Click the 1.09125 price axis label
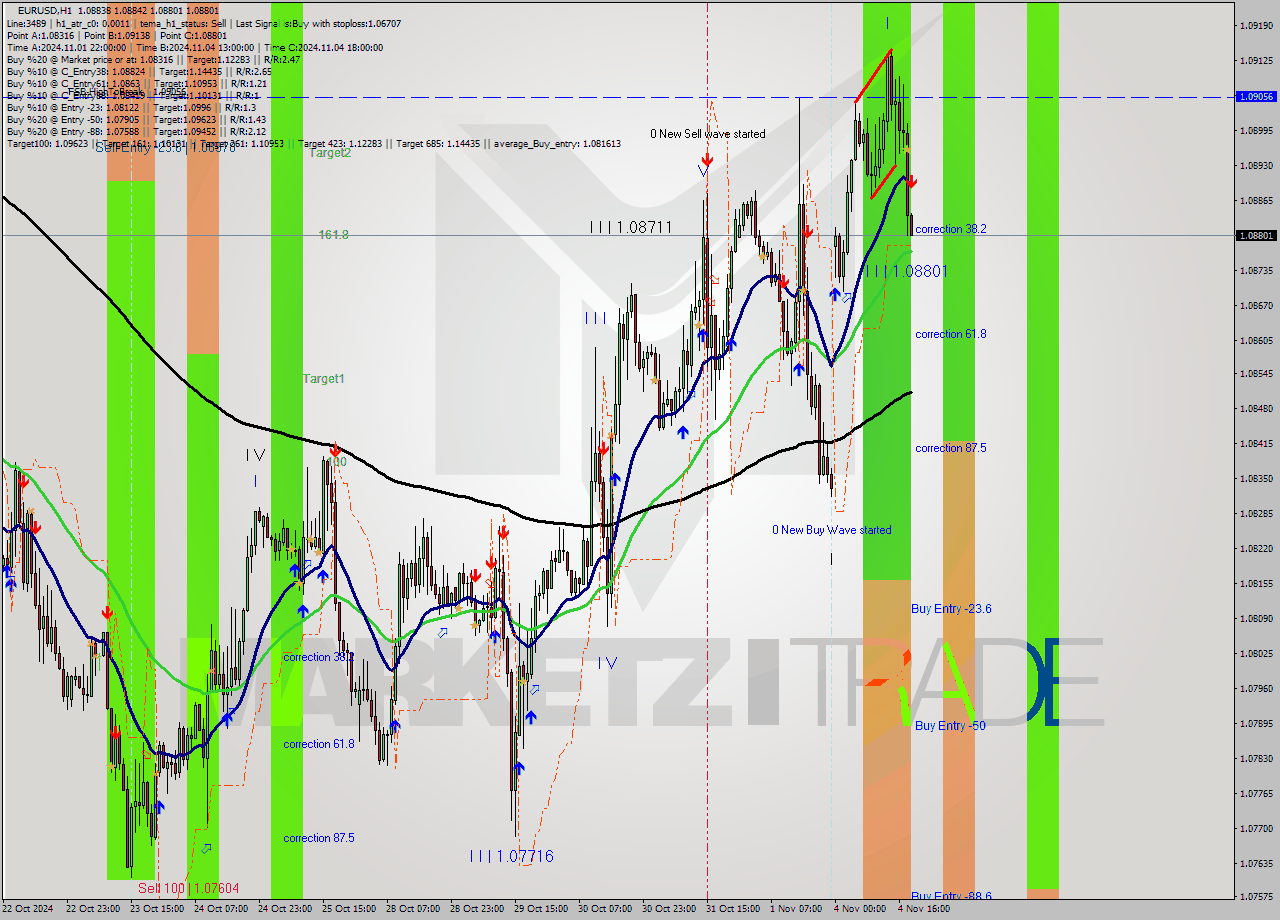 [x=1256, y=60]
